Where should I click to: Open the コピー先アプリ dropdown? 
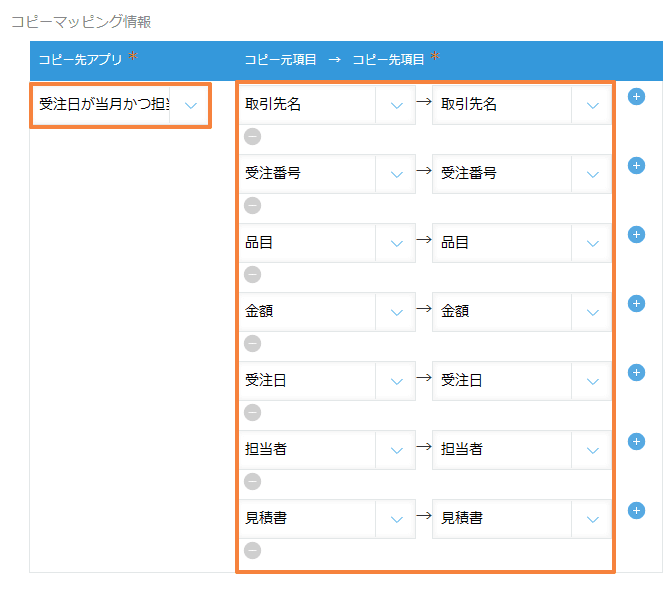click(x=120, y=105)
